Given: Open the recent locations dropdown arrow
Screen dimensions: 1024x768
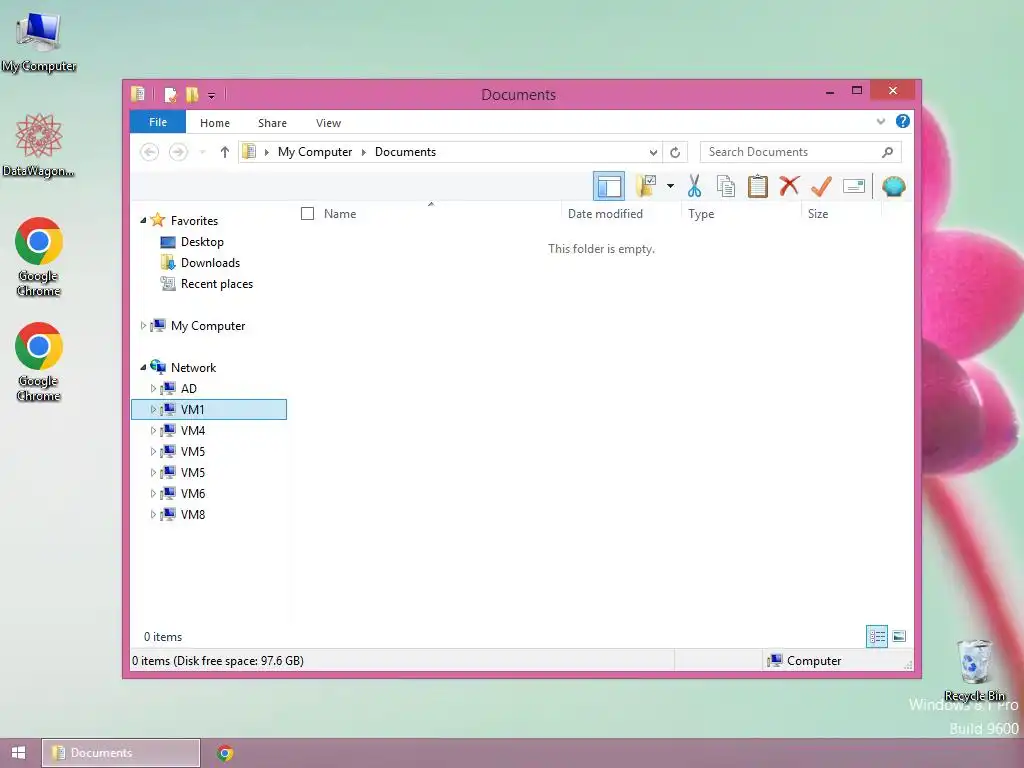Looking at the screenshot, I should point(202,152).
